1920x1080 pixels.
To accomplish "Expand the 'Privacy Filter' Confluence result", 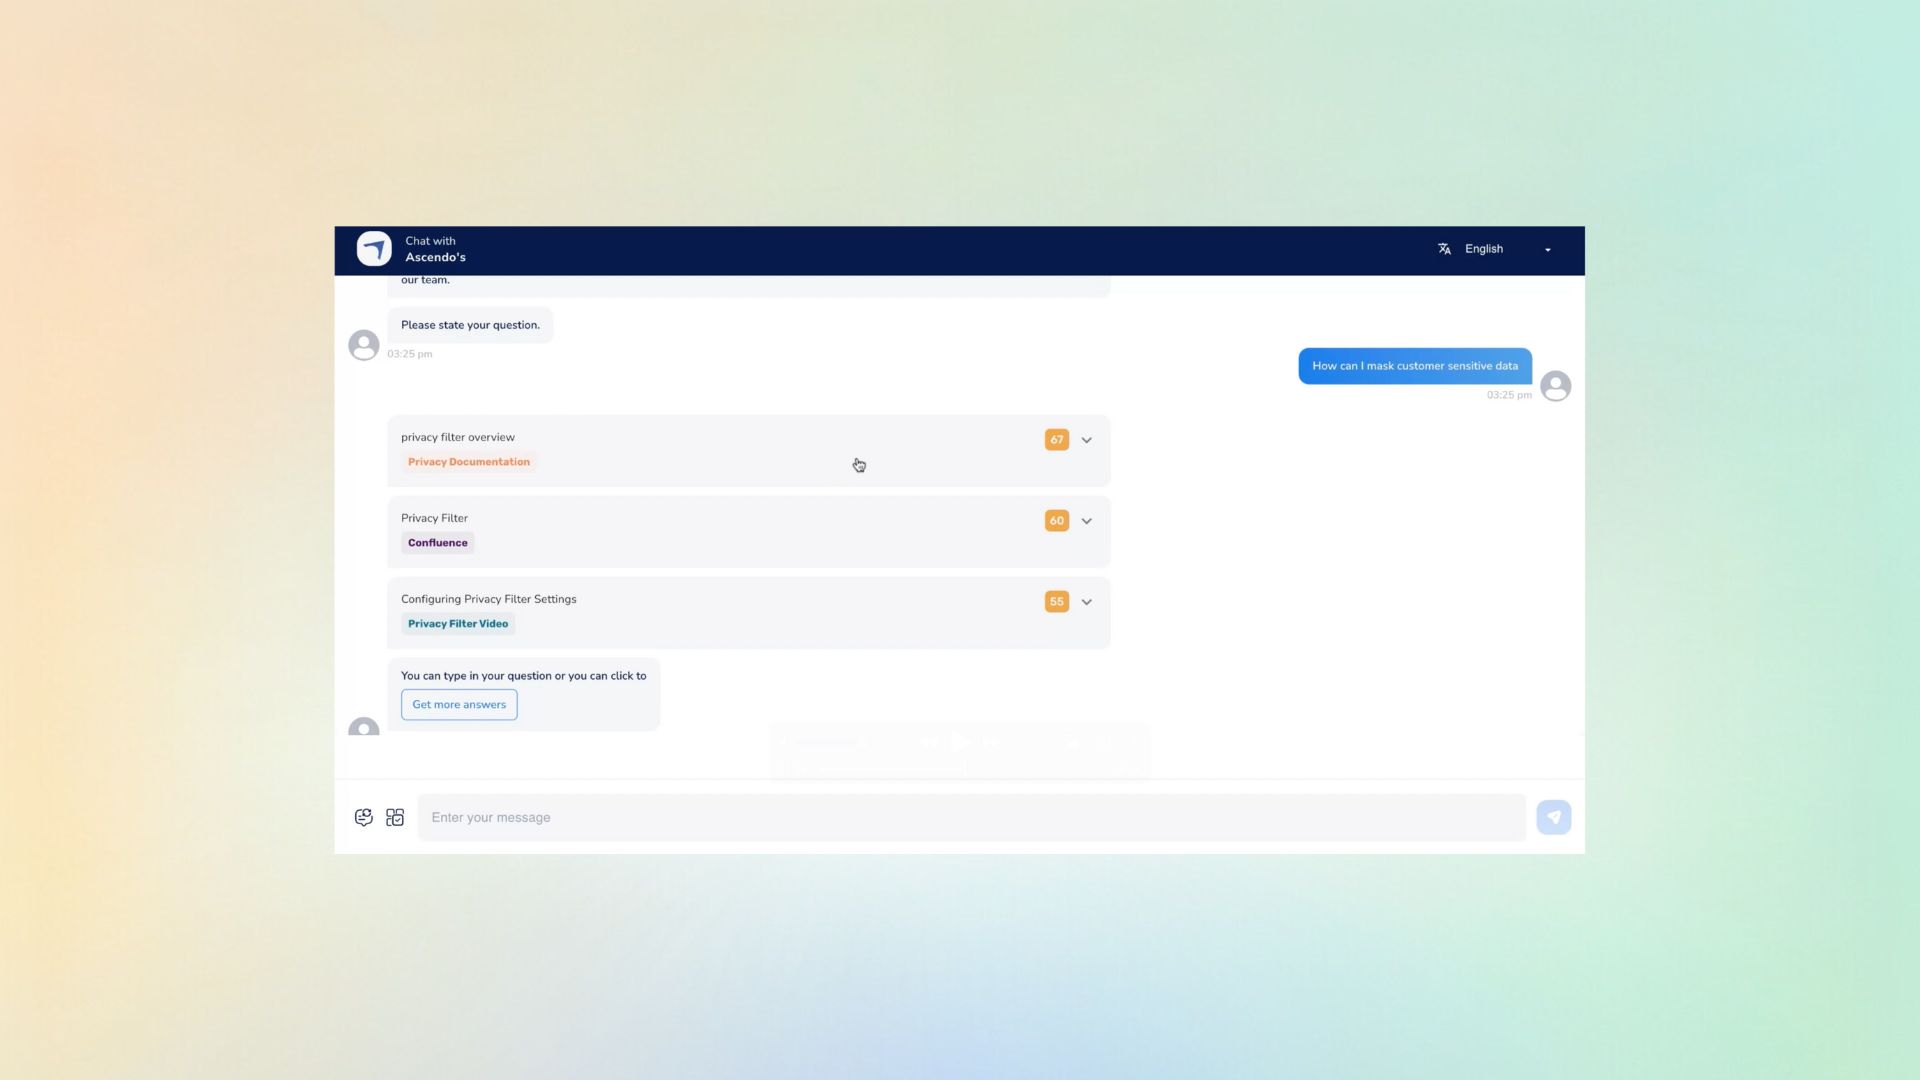I will 1087,521.
